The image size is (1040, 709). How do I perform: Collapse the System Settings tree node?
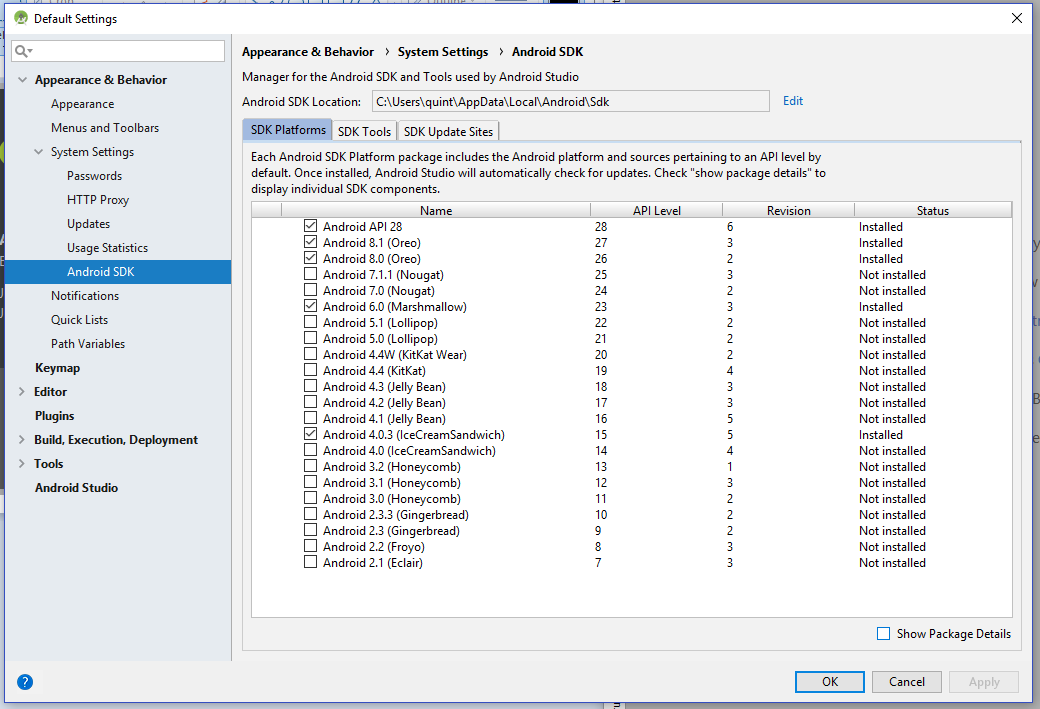pos(39,152)
